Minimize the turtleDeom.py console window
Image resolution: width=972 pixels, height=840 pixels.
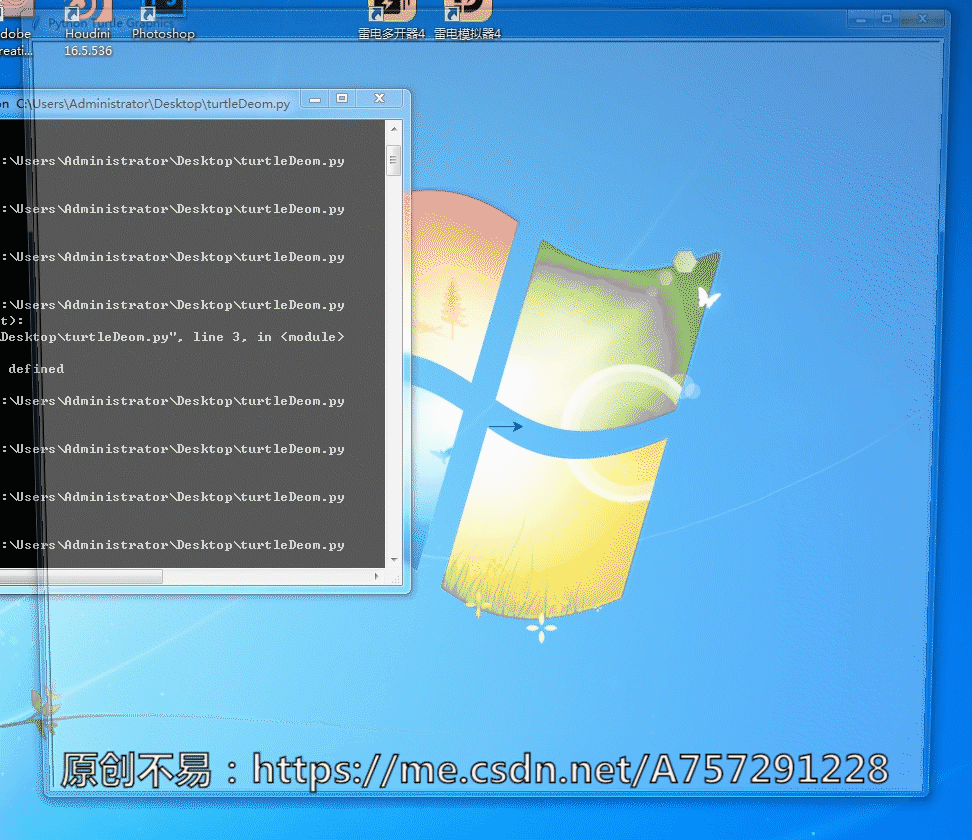315,99
